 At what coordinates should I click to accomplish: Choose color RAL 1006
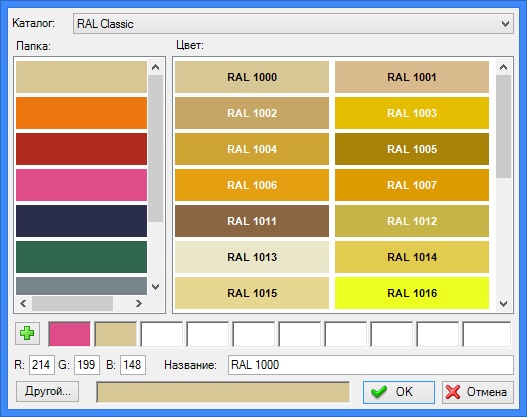252,185
